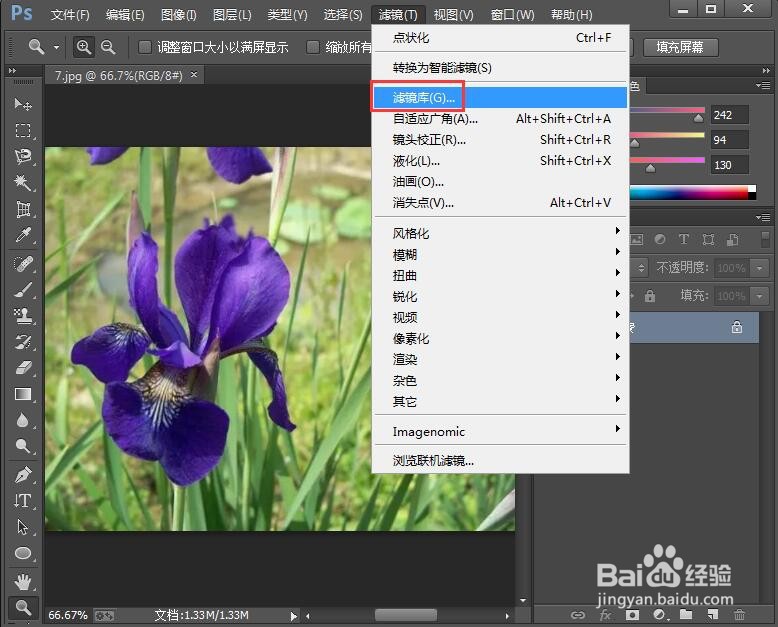Open zoom tool preset picker arrow
This screenshot has width=778, height=627.
(x=56, y=48)
